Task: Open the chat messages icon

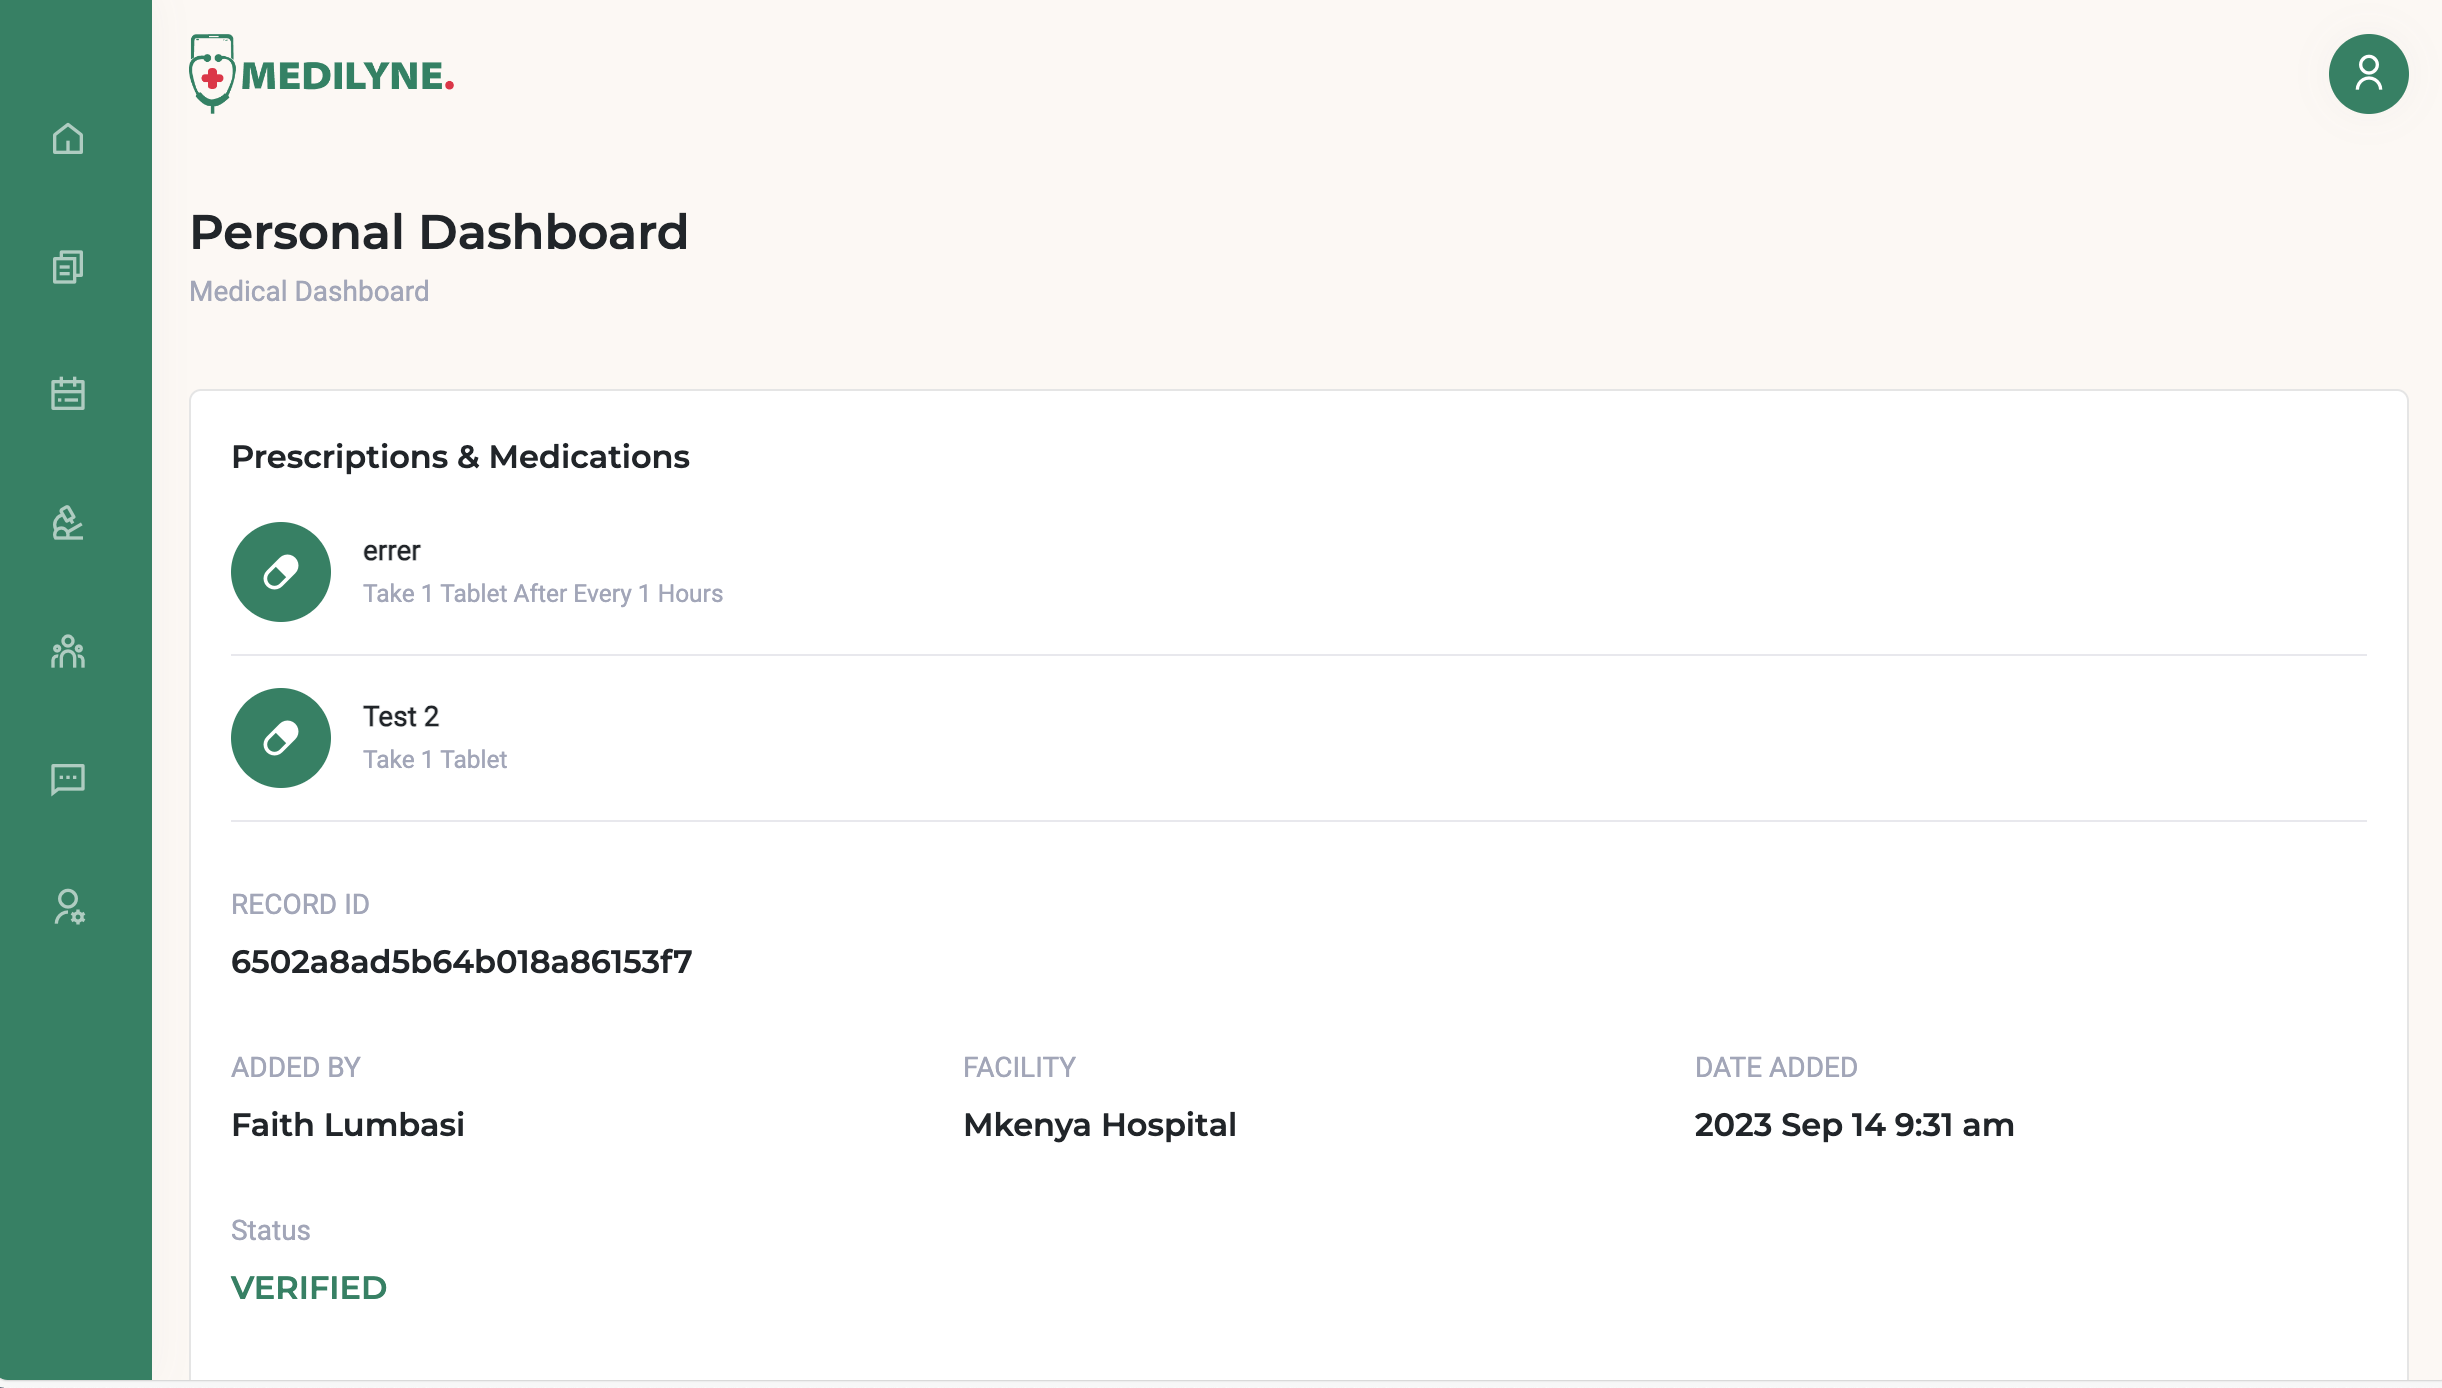Action: 68,779
